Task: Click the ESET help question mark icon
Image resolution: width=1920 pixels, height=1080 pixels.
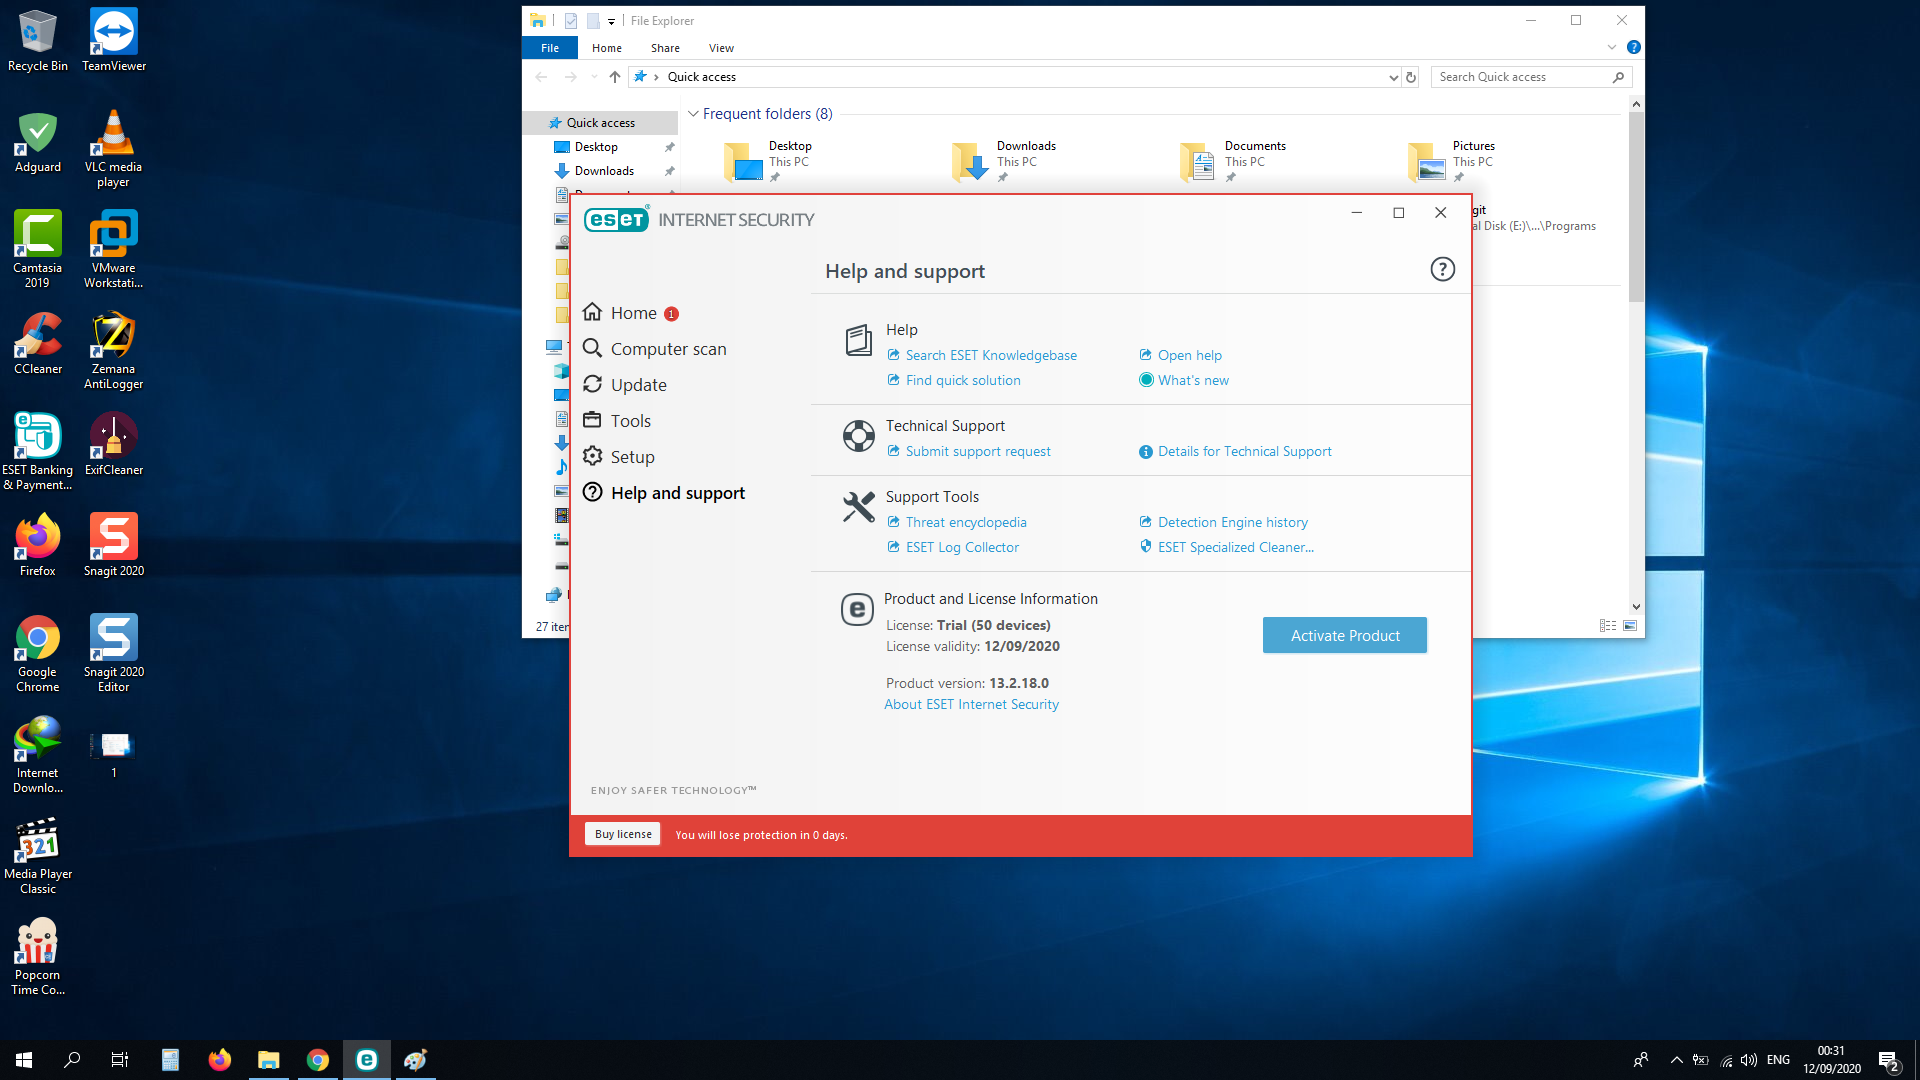Action: (1442, 269)
